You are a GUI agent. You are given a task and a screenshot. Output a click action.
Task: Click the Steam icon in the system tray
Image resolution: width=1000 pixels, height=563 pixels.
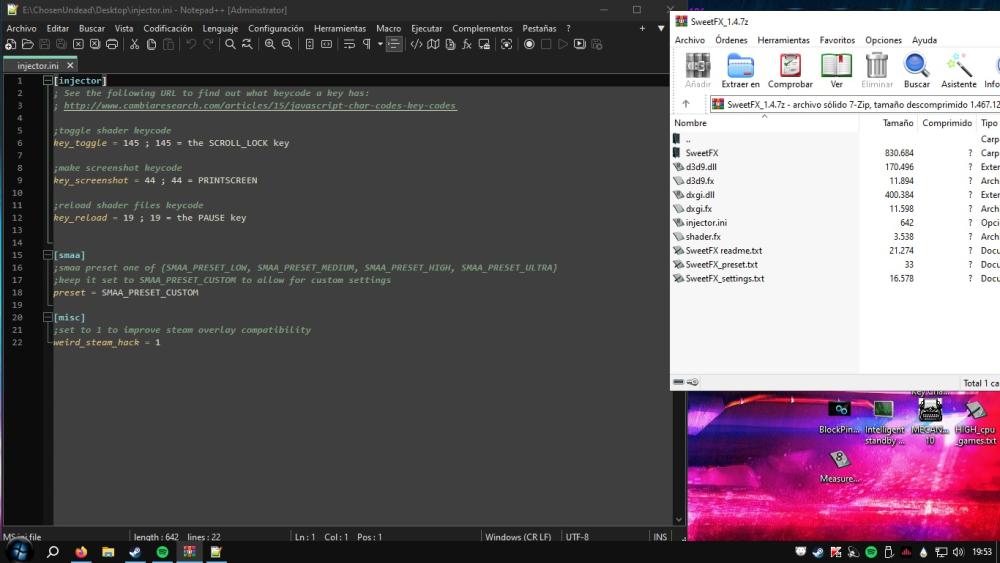[x=818, y=552]
